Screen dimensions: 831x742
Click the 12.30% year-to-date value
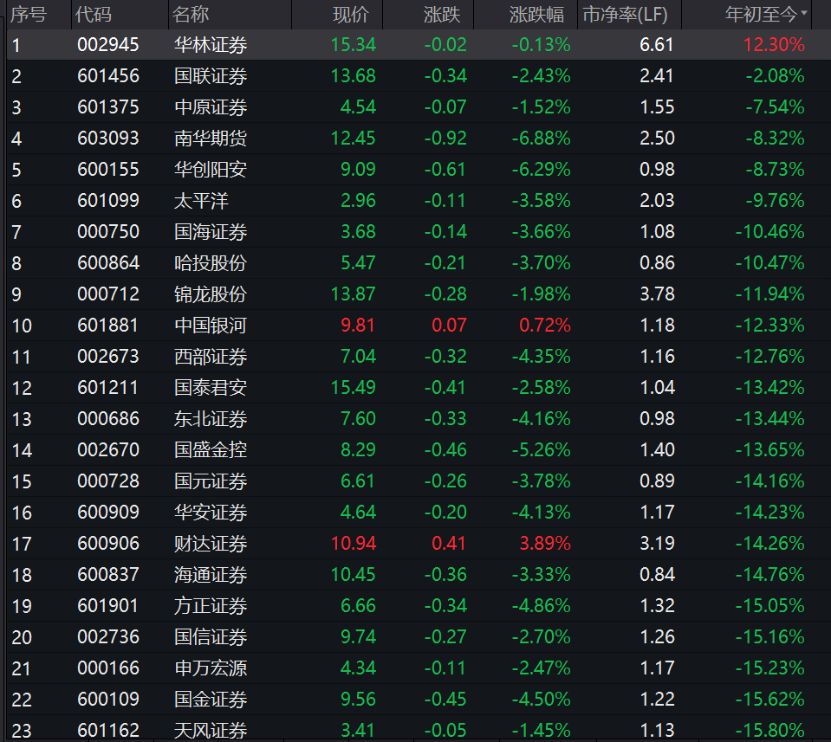coord(773,45)
